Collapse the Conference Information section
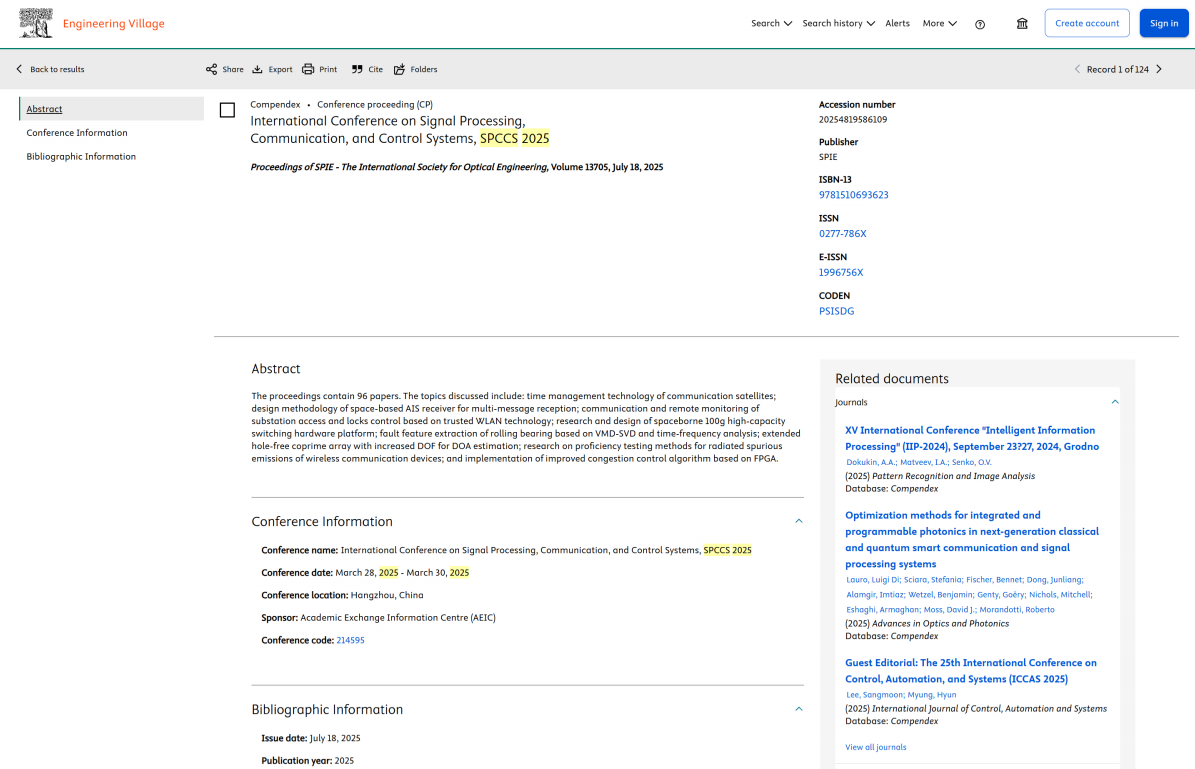The width and height of the screenshot is (1195, 769). tap(799, 521)
